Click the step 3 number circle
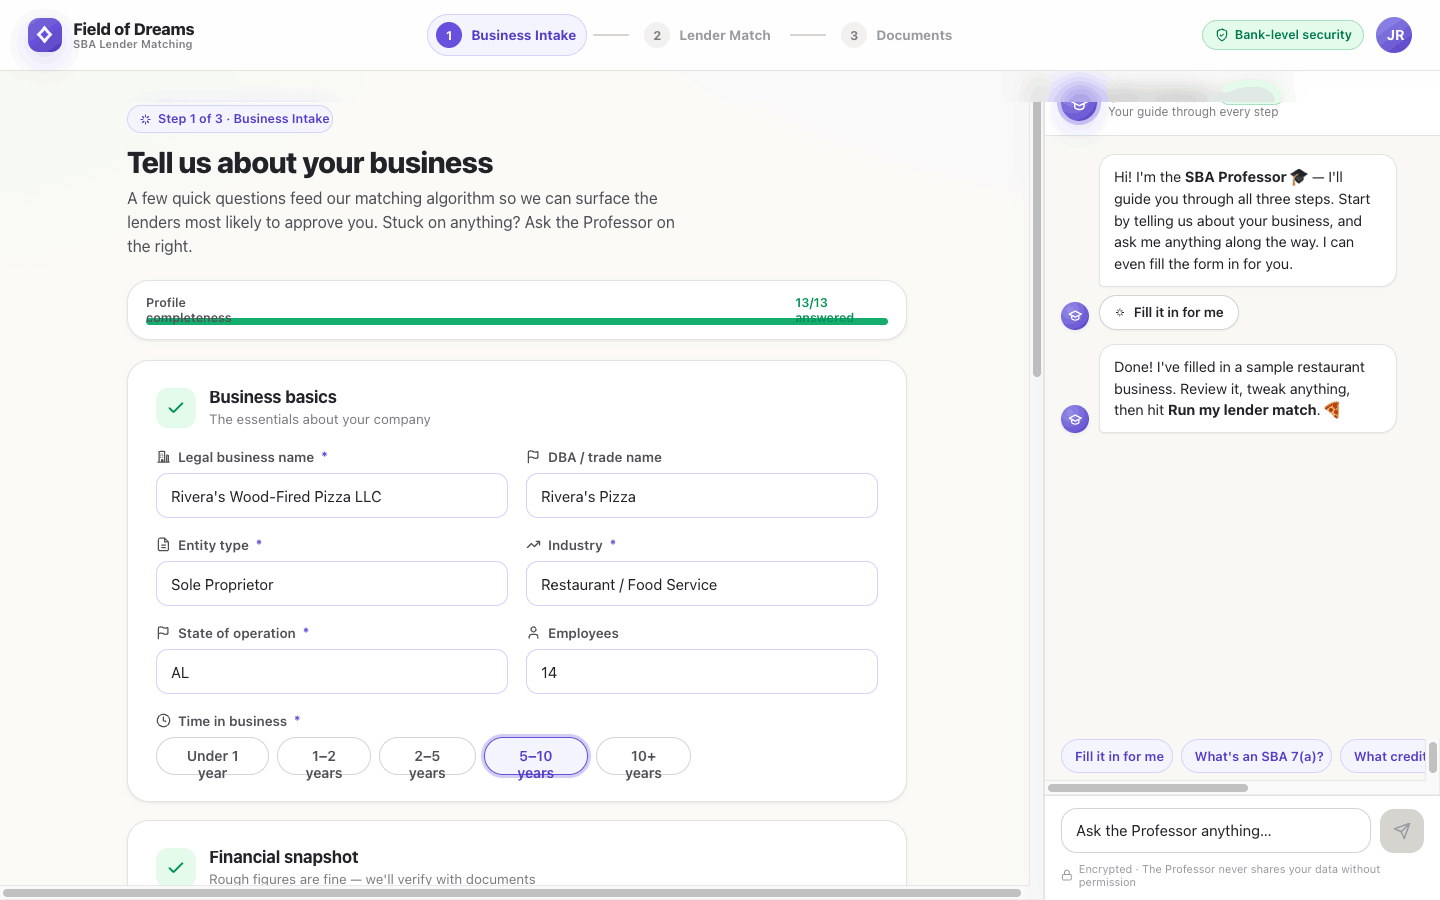The image size is (1440, 900). click(x=854, y=35)
